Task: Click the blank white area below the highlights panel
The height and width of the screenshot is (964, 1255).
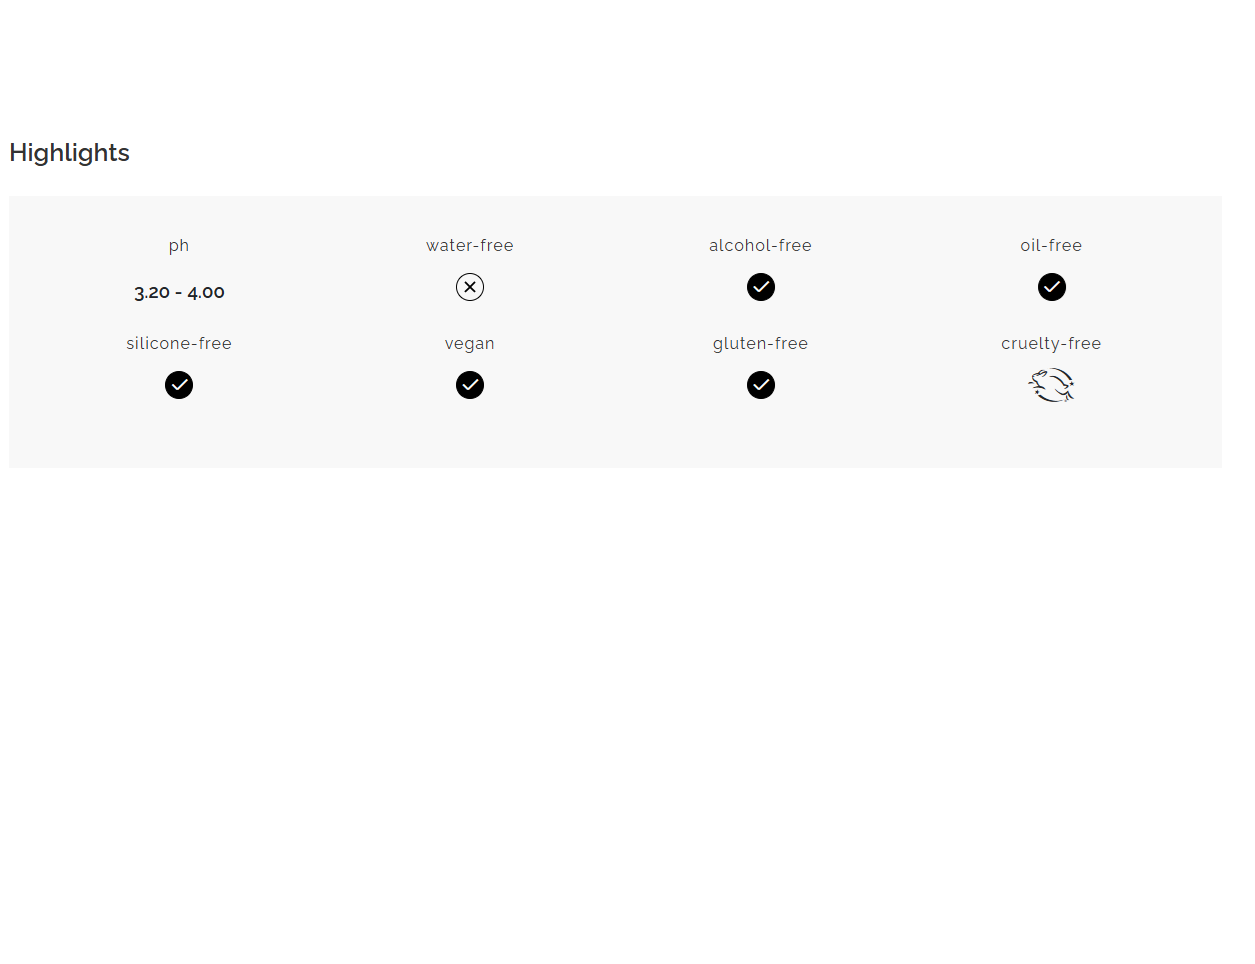Action: click(x=615, y=700)
